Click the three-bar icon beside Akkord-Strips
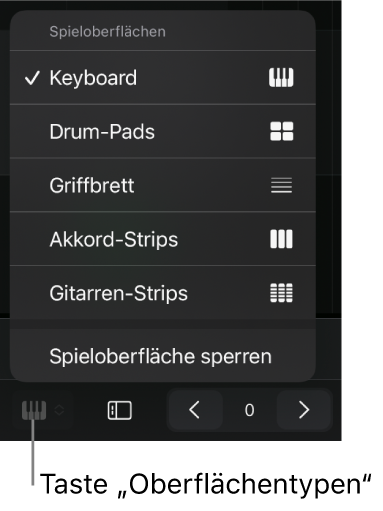Image resolution: width=383 pixels, height=511 pixels. tap(281, 239)
